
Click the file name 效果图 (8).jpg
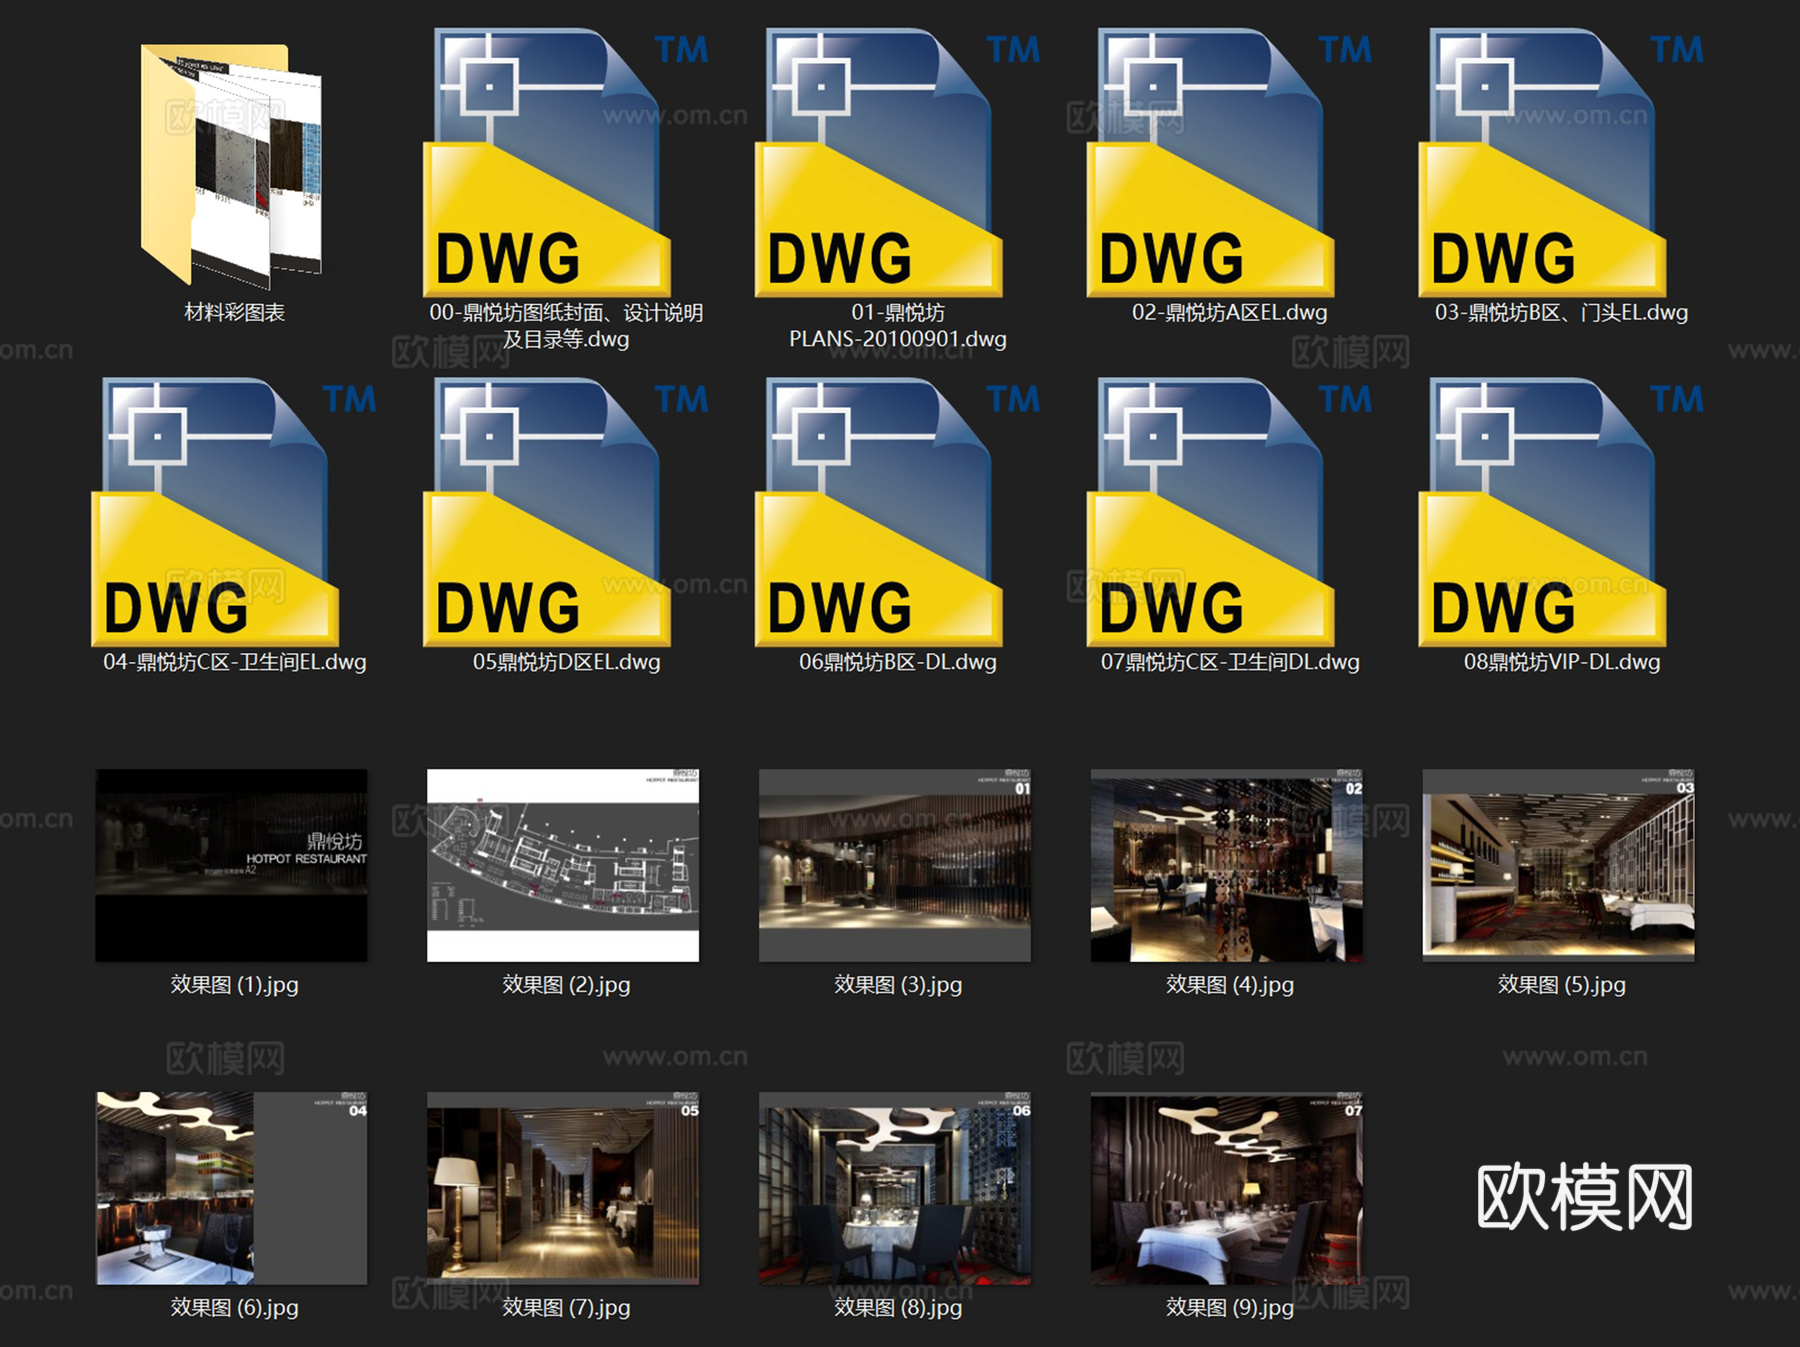pyautogui.click(x=899, y=1308)
